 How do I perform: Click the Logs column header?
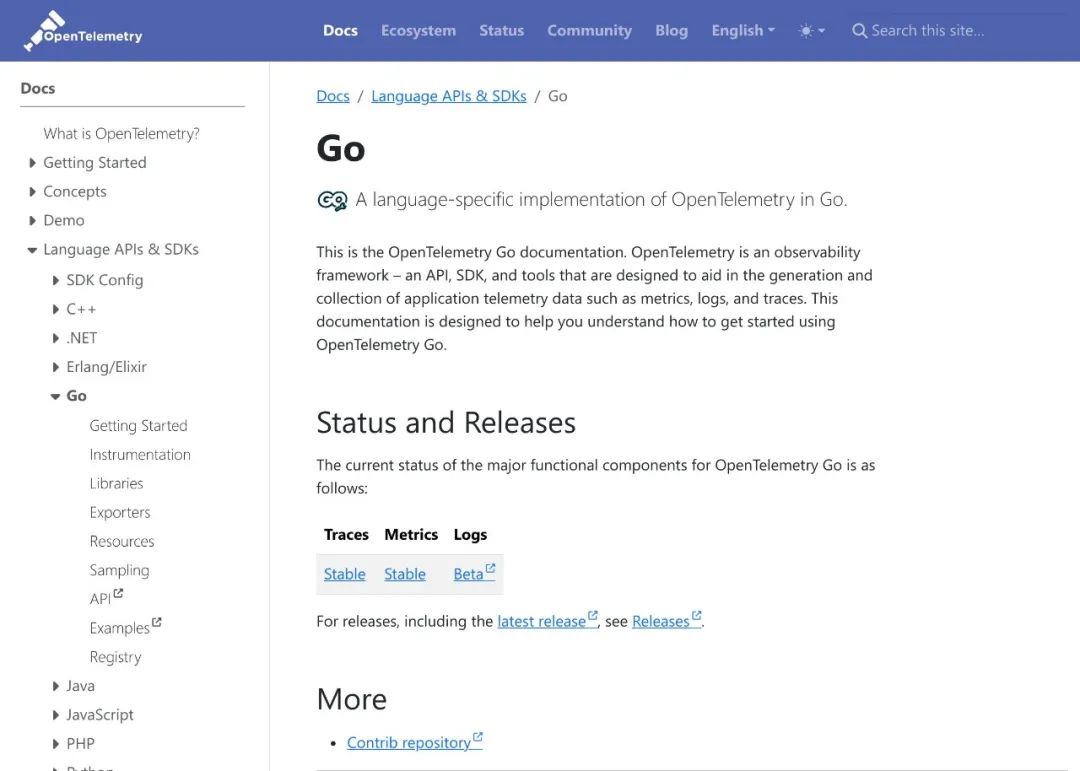tap(470, 535)
